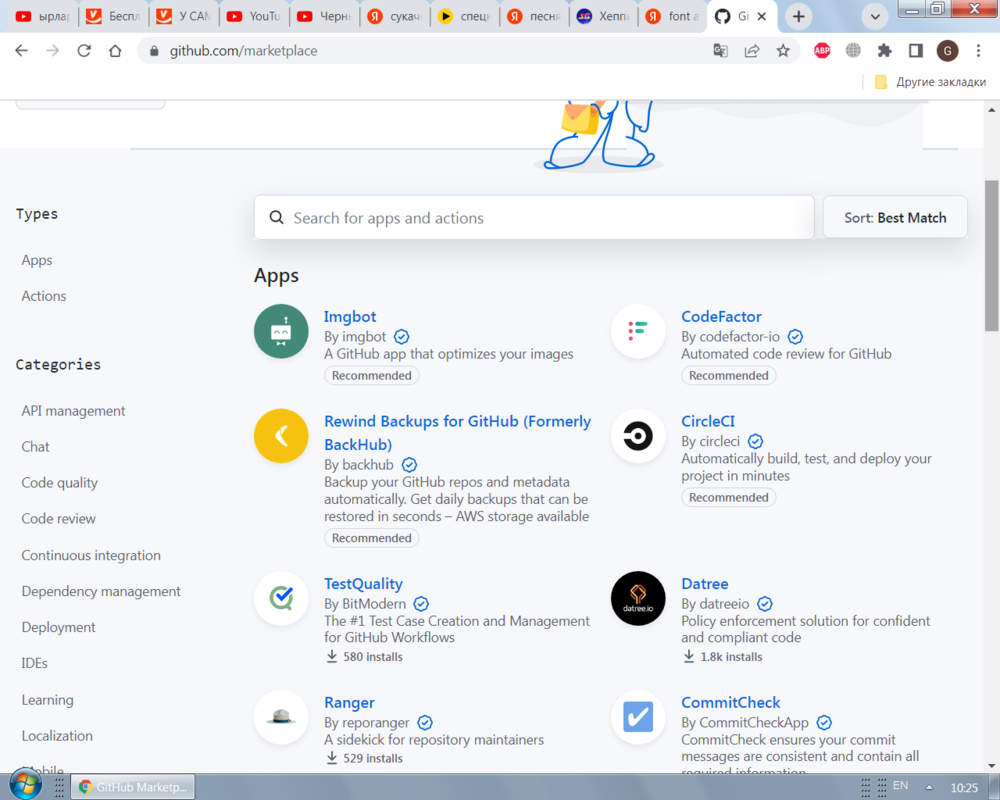Click the page vertical scrollbar thumb
The width and height of the screenshot is (1000, 800).
(992, 255)
